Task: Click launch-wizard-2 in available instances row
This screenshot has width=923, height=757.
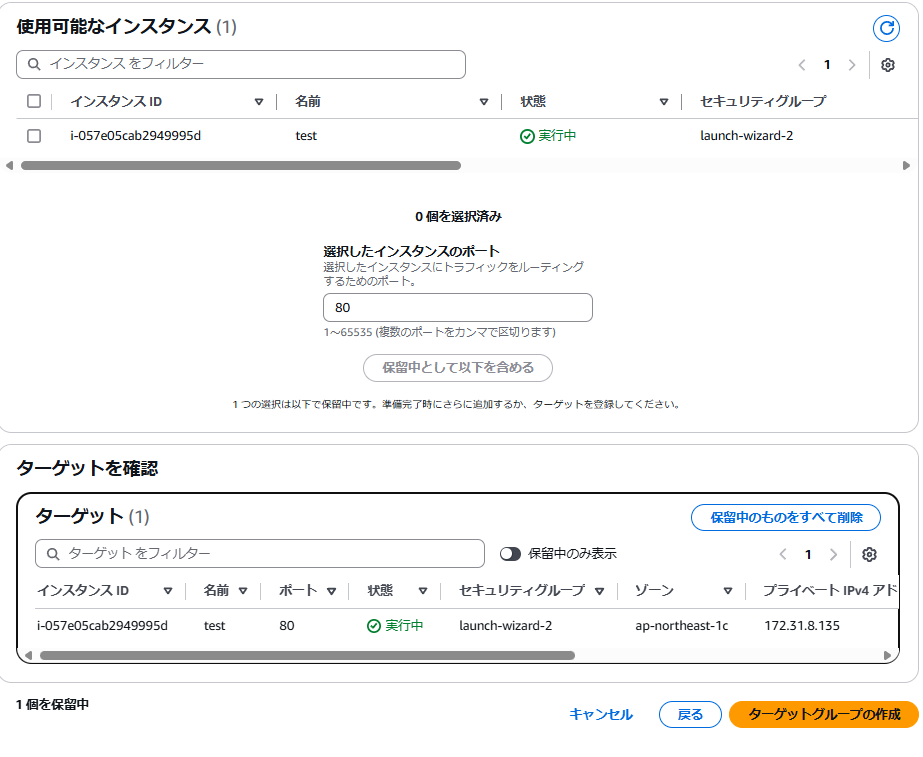Action: pyautogui.click(x=746, y=136)
